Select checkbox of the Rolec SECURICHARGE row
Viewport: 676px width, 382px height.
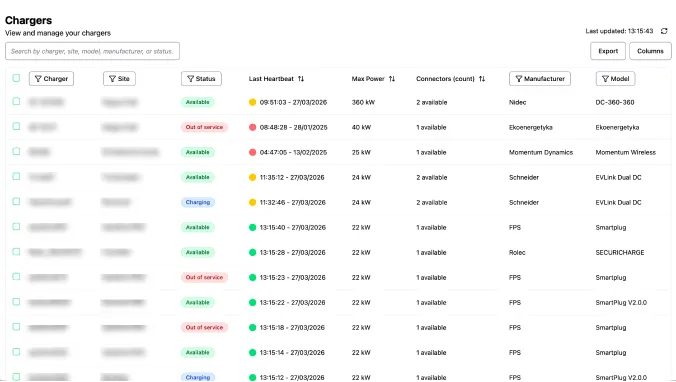(16, 251)
